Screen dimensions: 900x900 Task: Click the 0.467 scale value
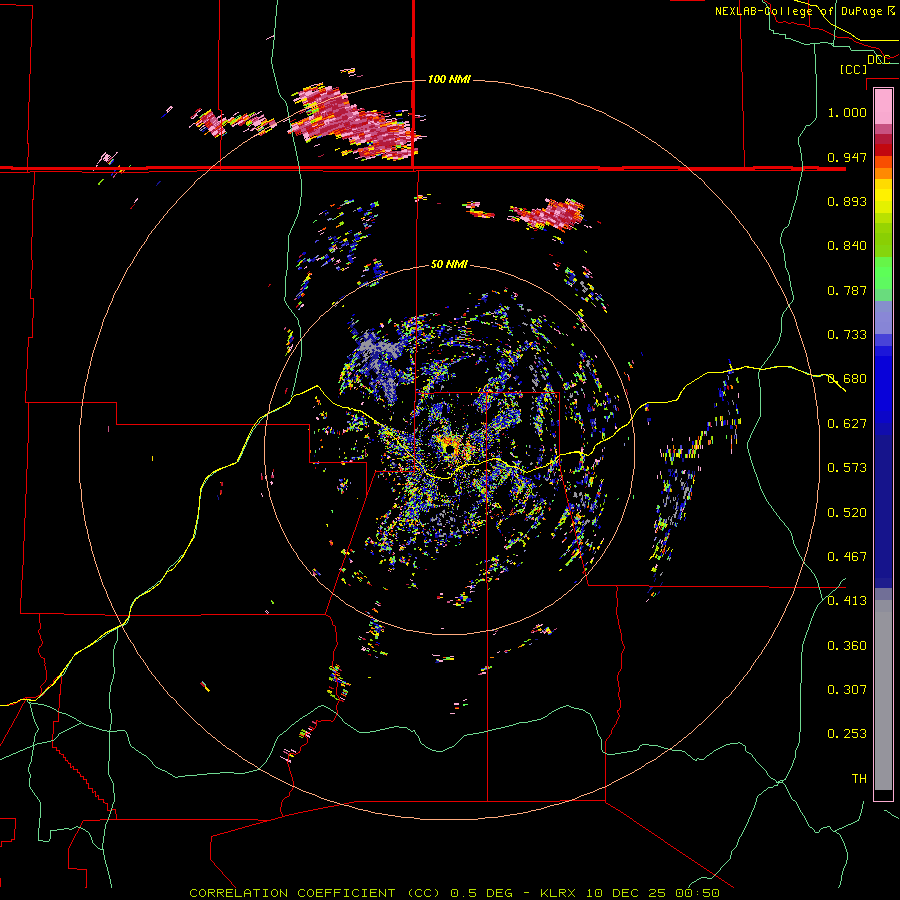[x=847, y=557]
